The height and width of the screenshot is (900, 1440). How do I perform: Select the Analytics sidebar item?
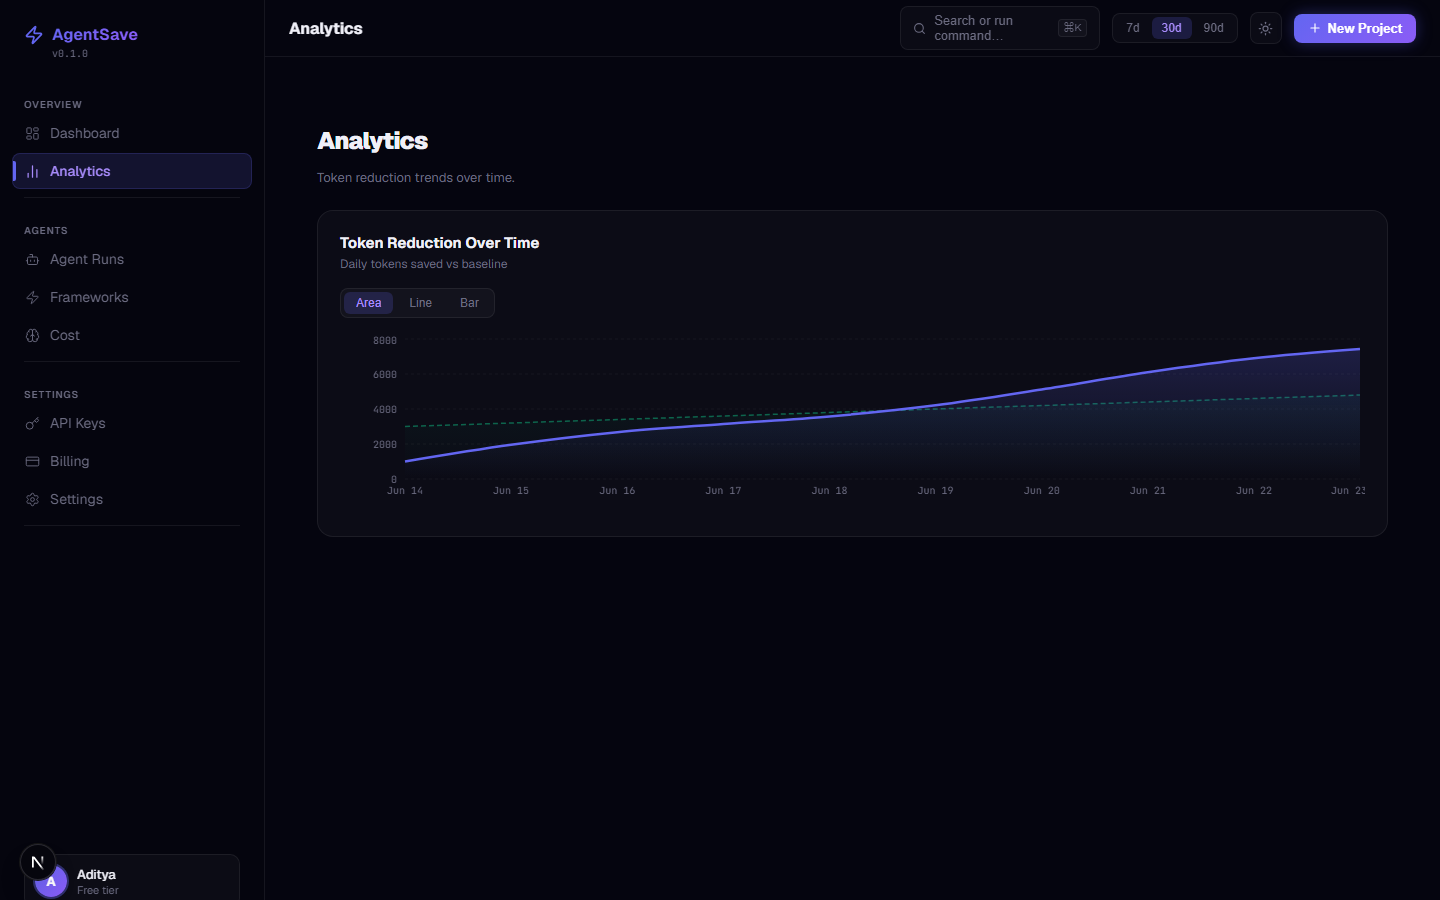pos(132,171)
